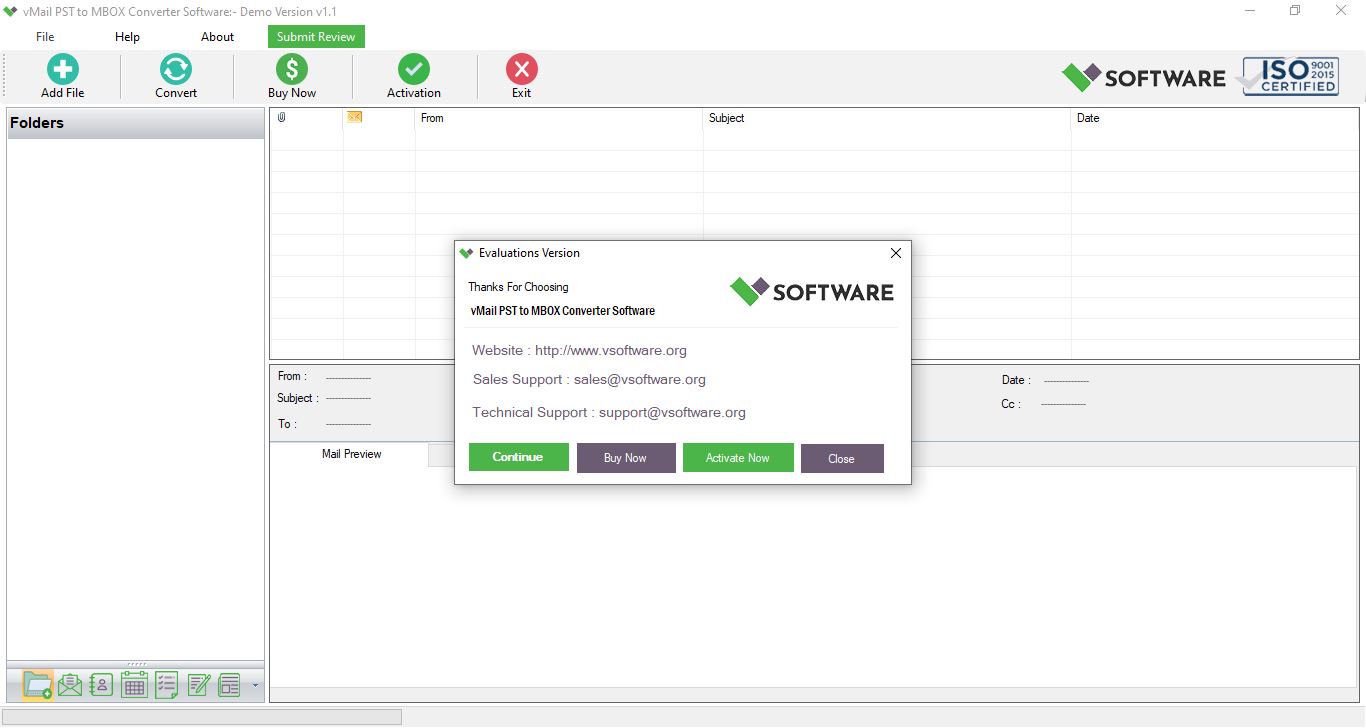Click the From column header
Viewport: 1366px width, 728px height.
558,118
